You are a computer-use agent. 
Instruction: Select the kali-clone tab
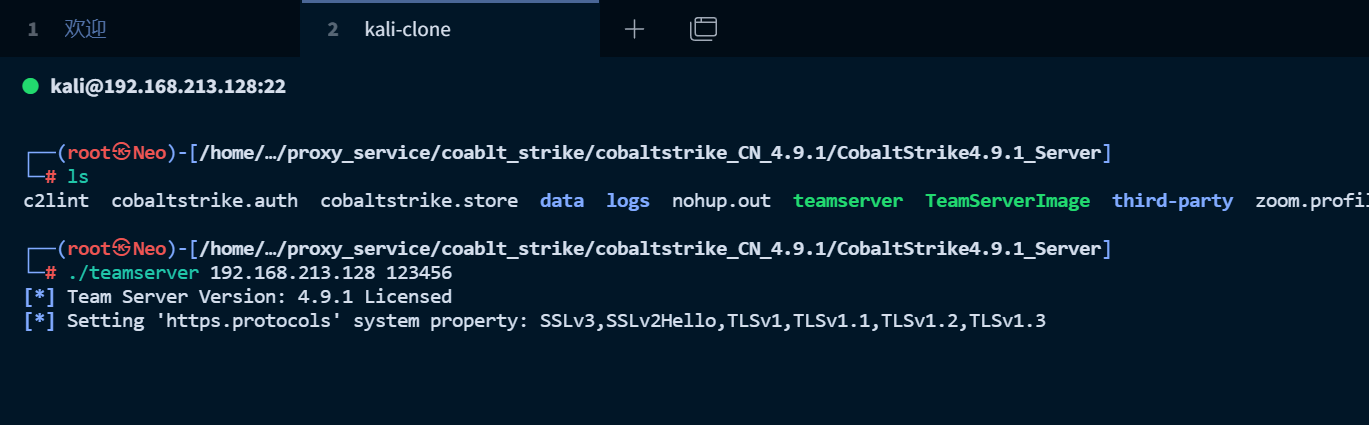407,29
